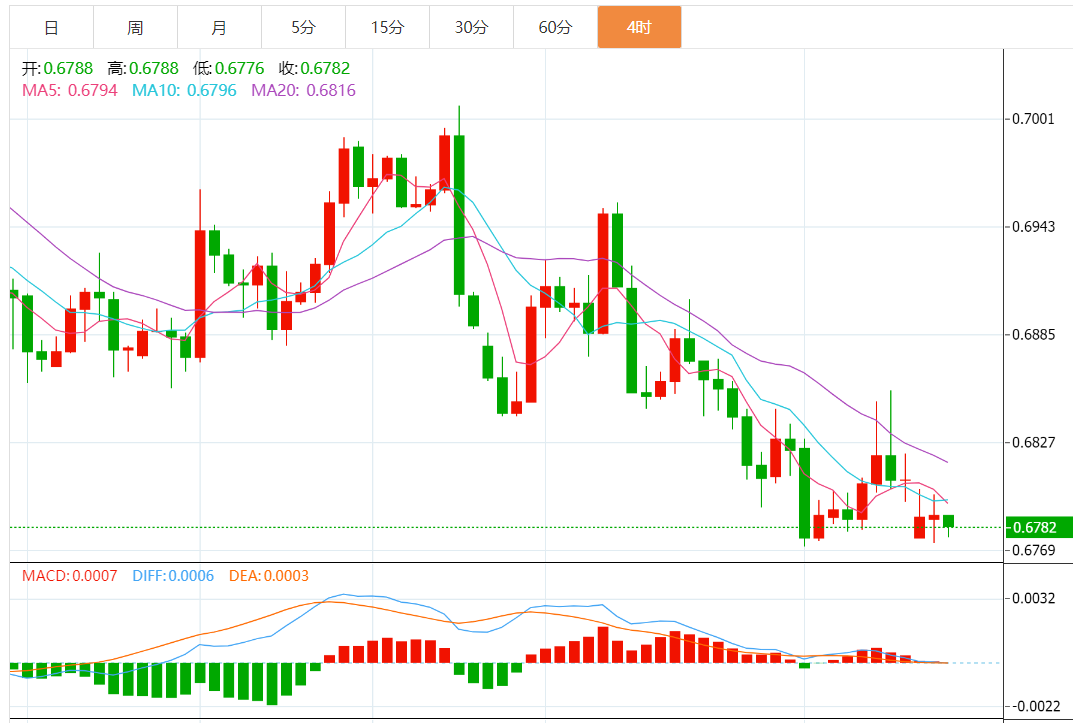
Task: Click the DIFF:0.0006 indicator label
Action: coord(173,576)
